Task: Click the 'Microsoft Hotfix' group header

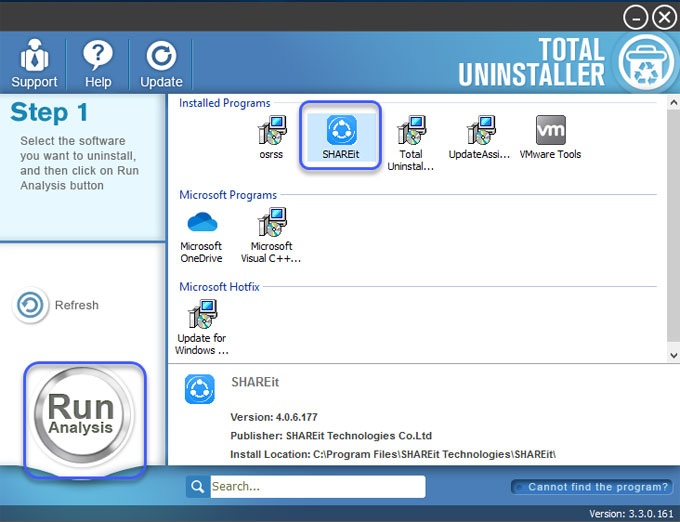Action: (219, 287)
